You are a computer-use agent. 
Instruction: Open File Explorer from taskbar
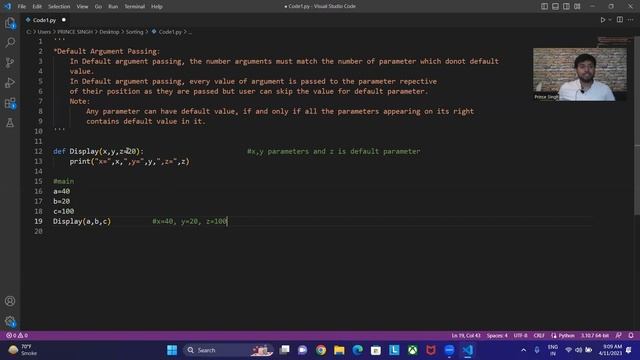(339, 350)
